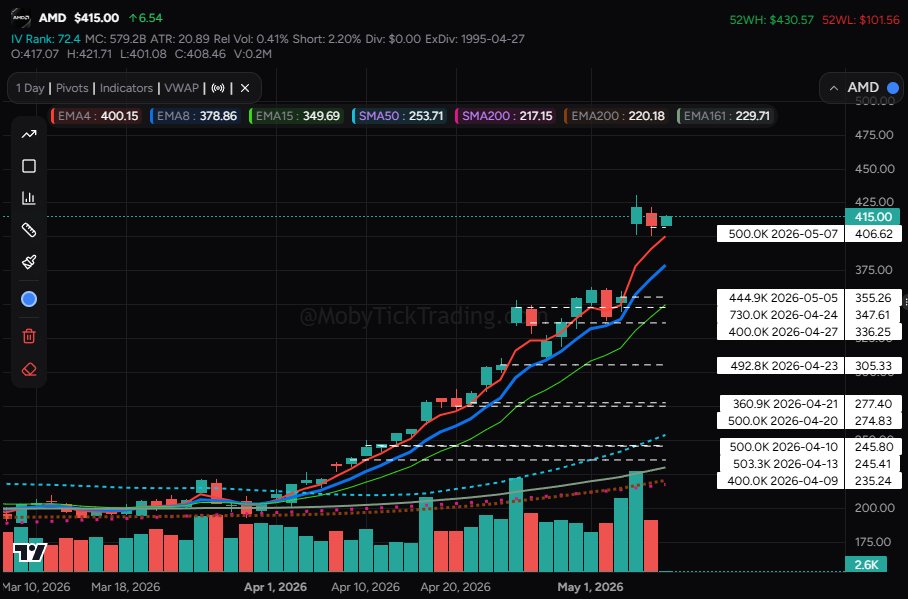The image size is (908, 599).
Task: Toggle the SMA50 indicator badge
Action: (x=398, y=116)
